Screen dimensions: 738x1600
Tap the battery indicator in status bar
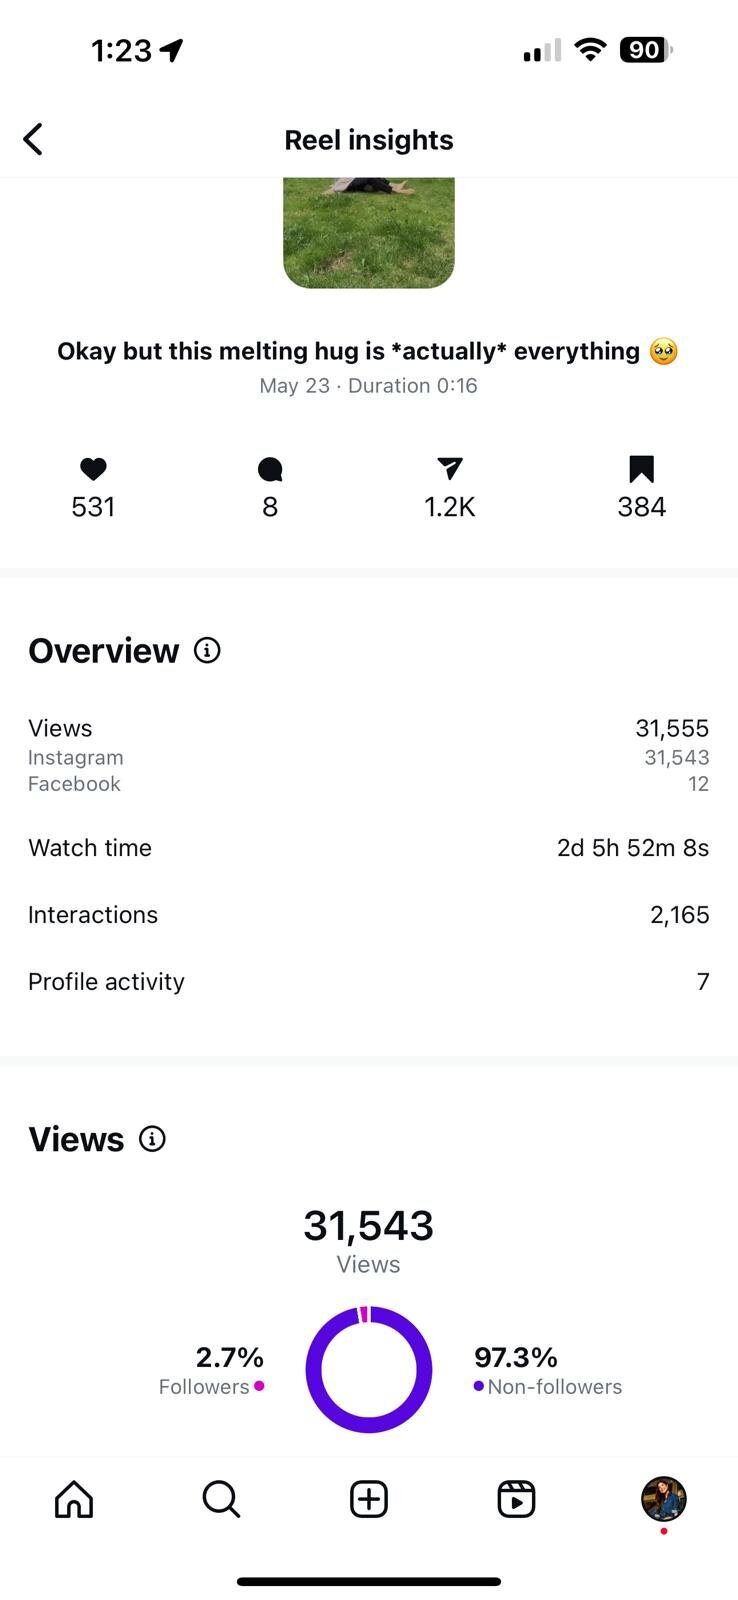[x=646, y=50]
